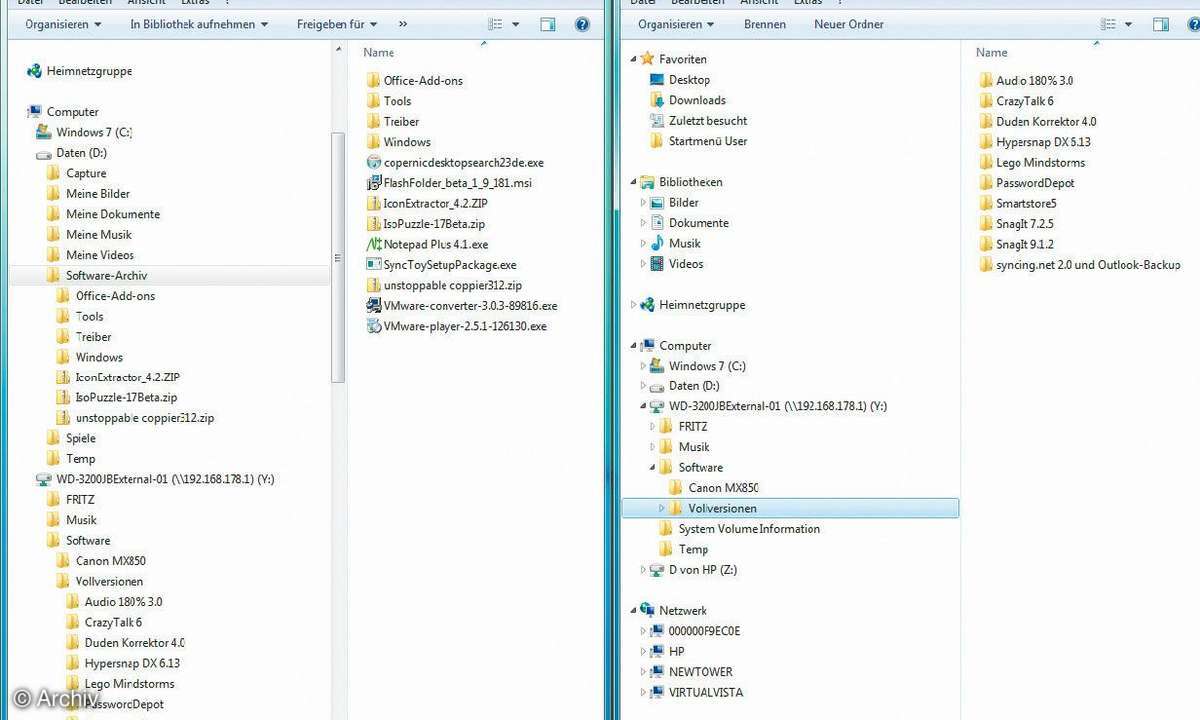Select Desktop under Favoriten
1200x720 pixels.
click(x=680, y=80)
